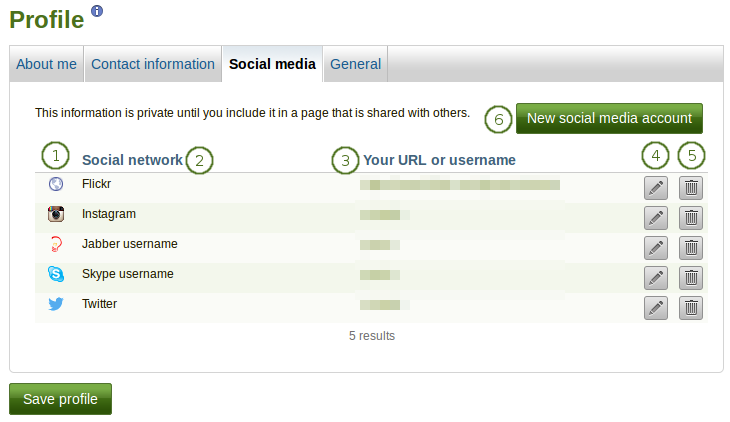Viewport: 730px width, 422px height.
Task: Select the Social media tab
Action: (272, 64)
